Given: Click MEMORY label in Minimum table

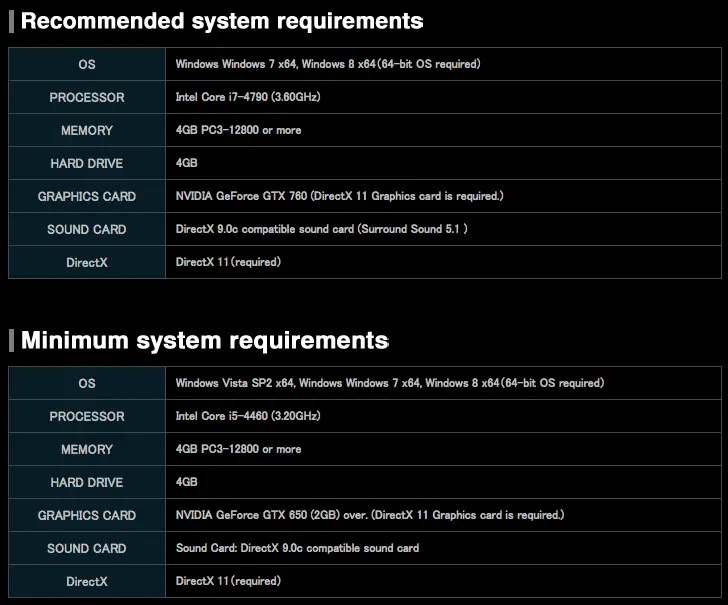Looking at the screenshot, I should 87,449.
